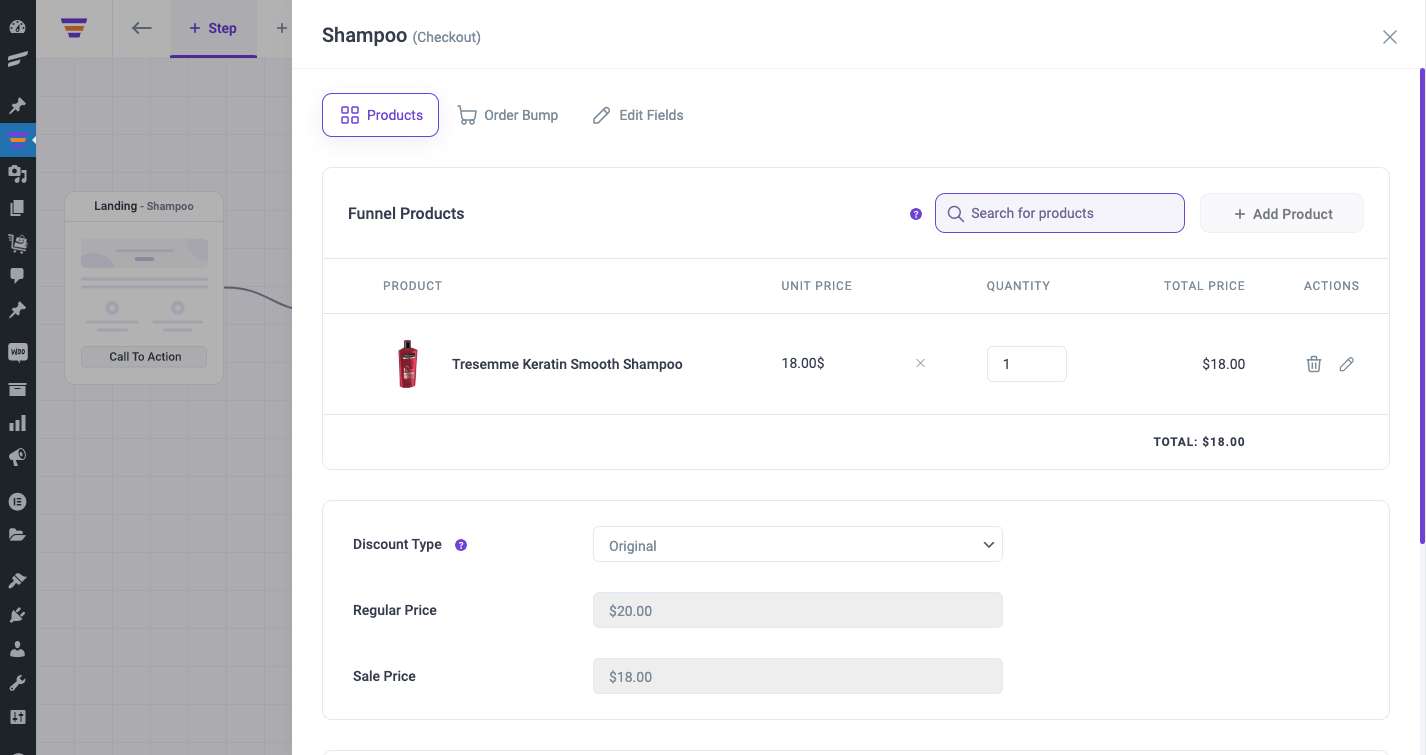Open the Tools wrench icon
1426x755 pixels.
pyautogui.click(x=17, y=683)
